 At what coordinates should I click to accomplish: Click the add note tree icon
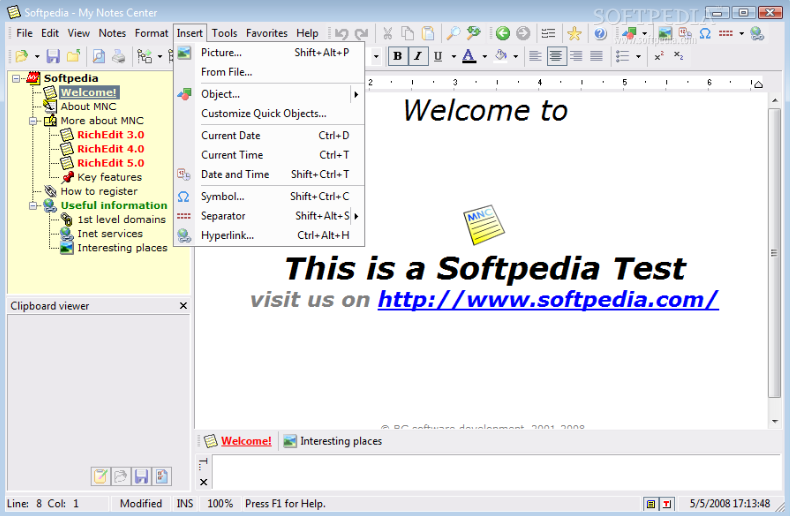(x=145, y=56)
